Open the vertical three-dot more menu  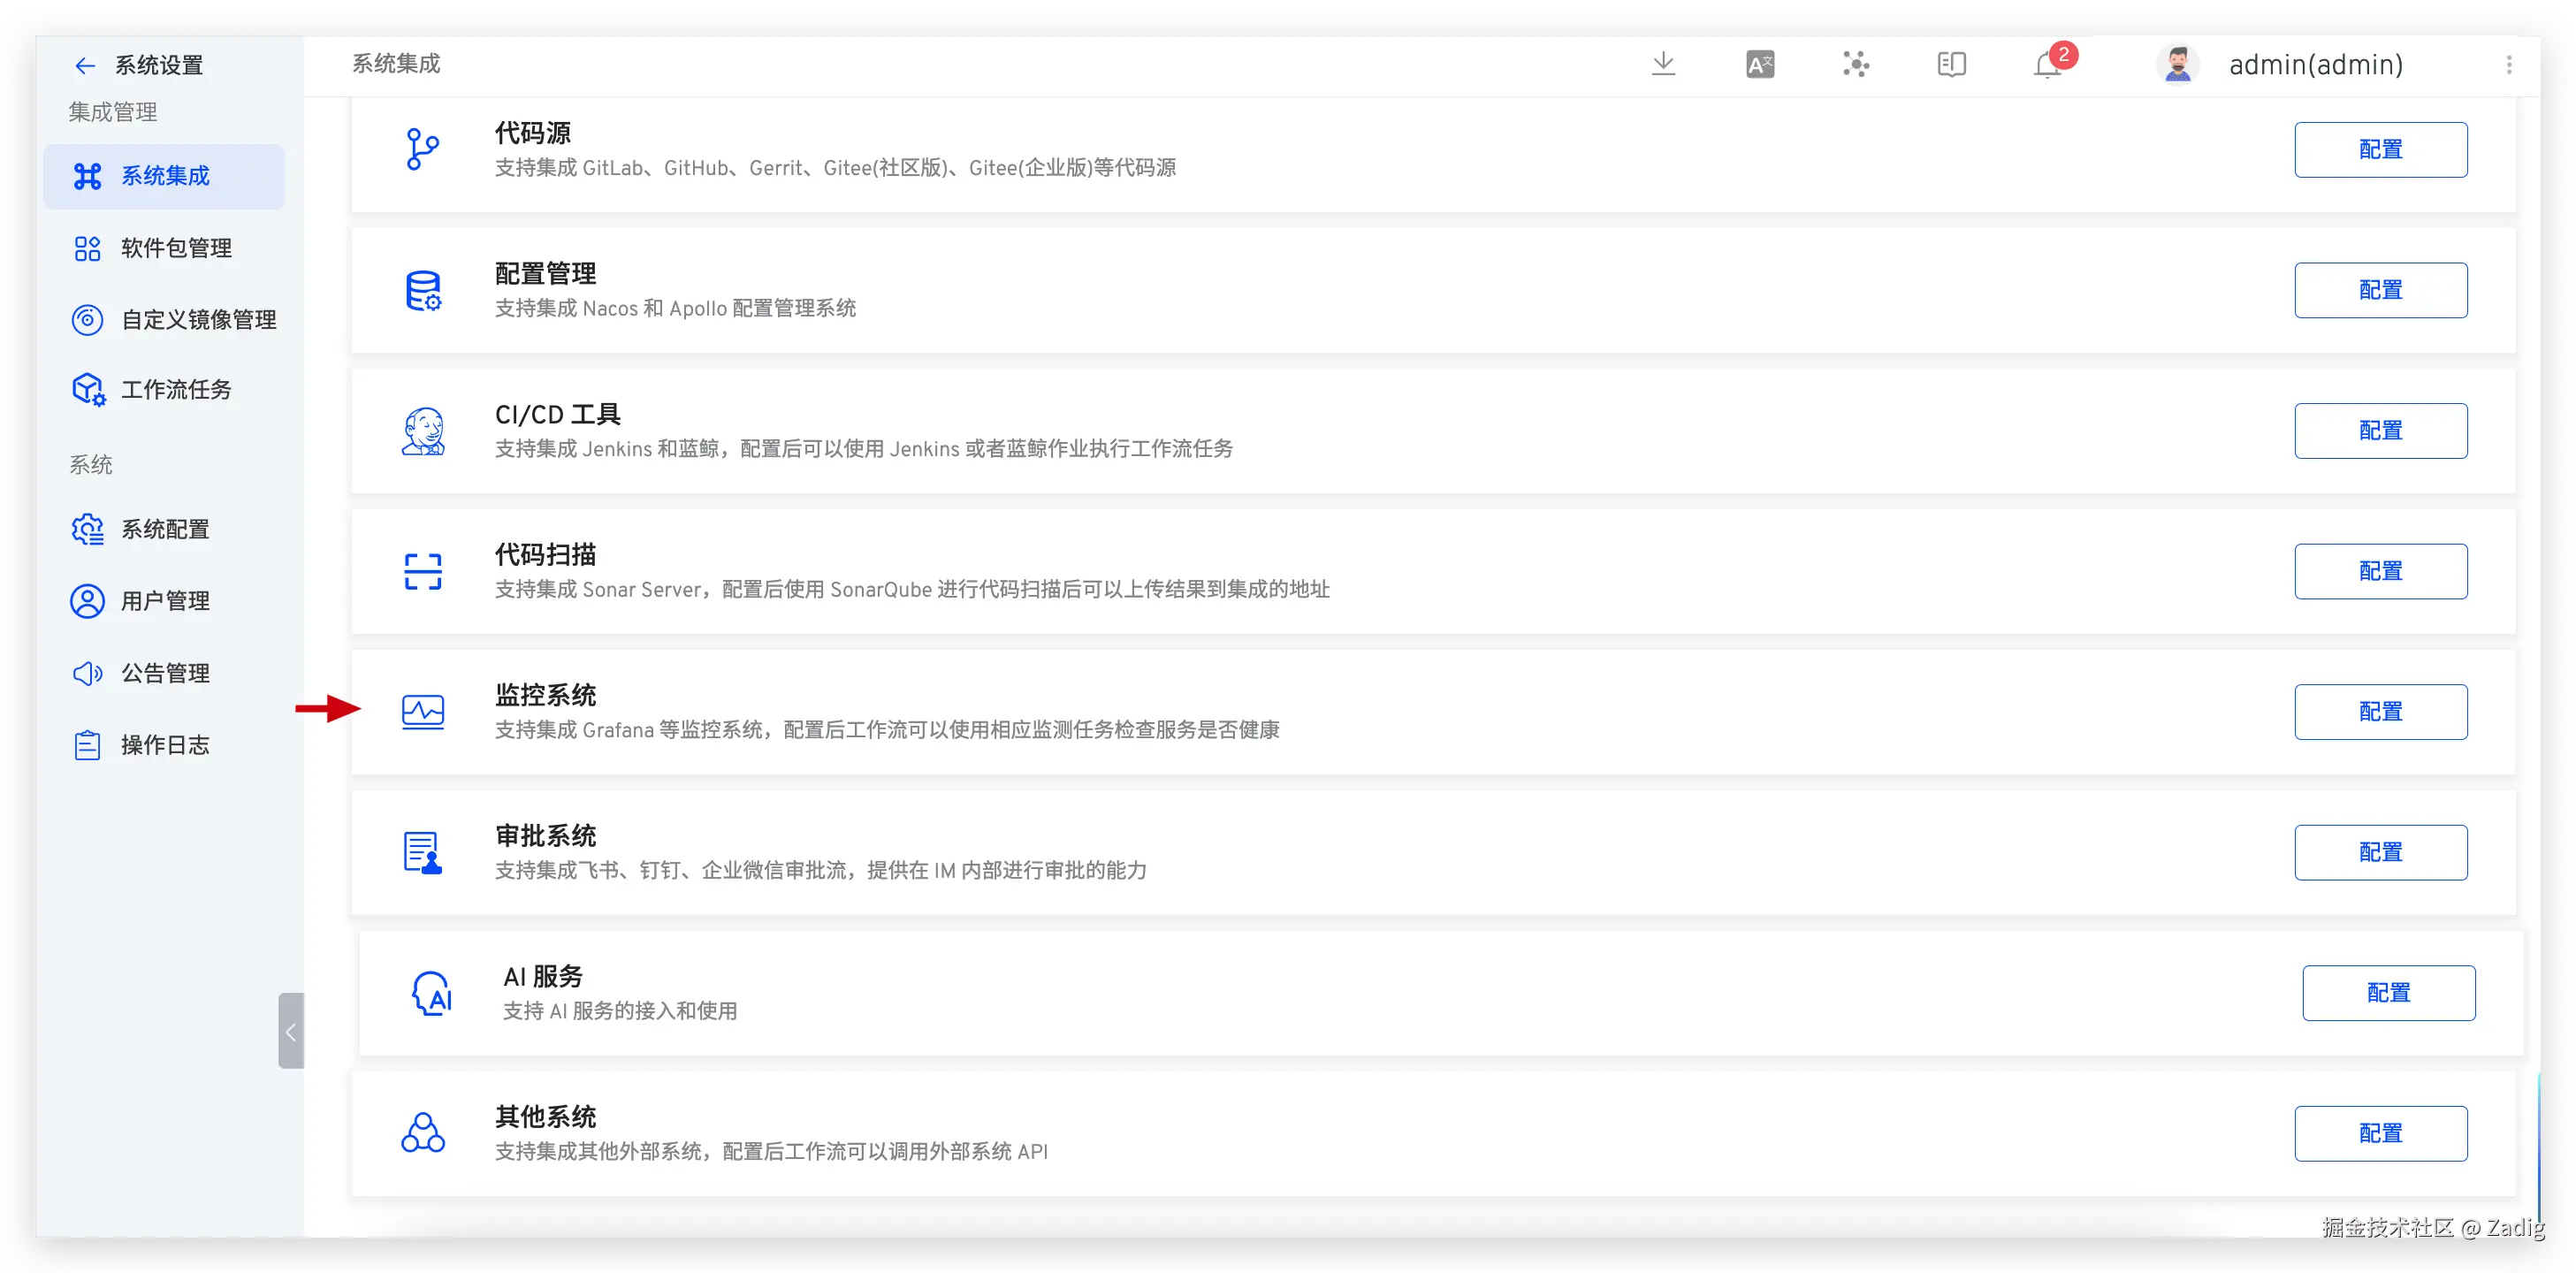click(x=2508, y=65)
